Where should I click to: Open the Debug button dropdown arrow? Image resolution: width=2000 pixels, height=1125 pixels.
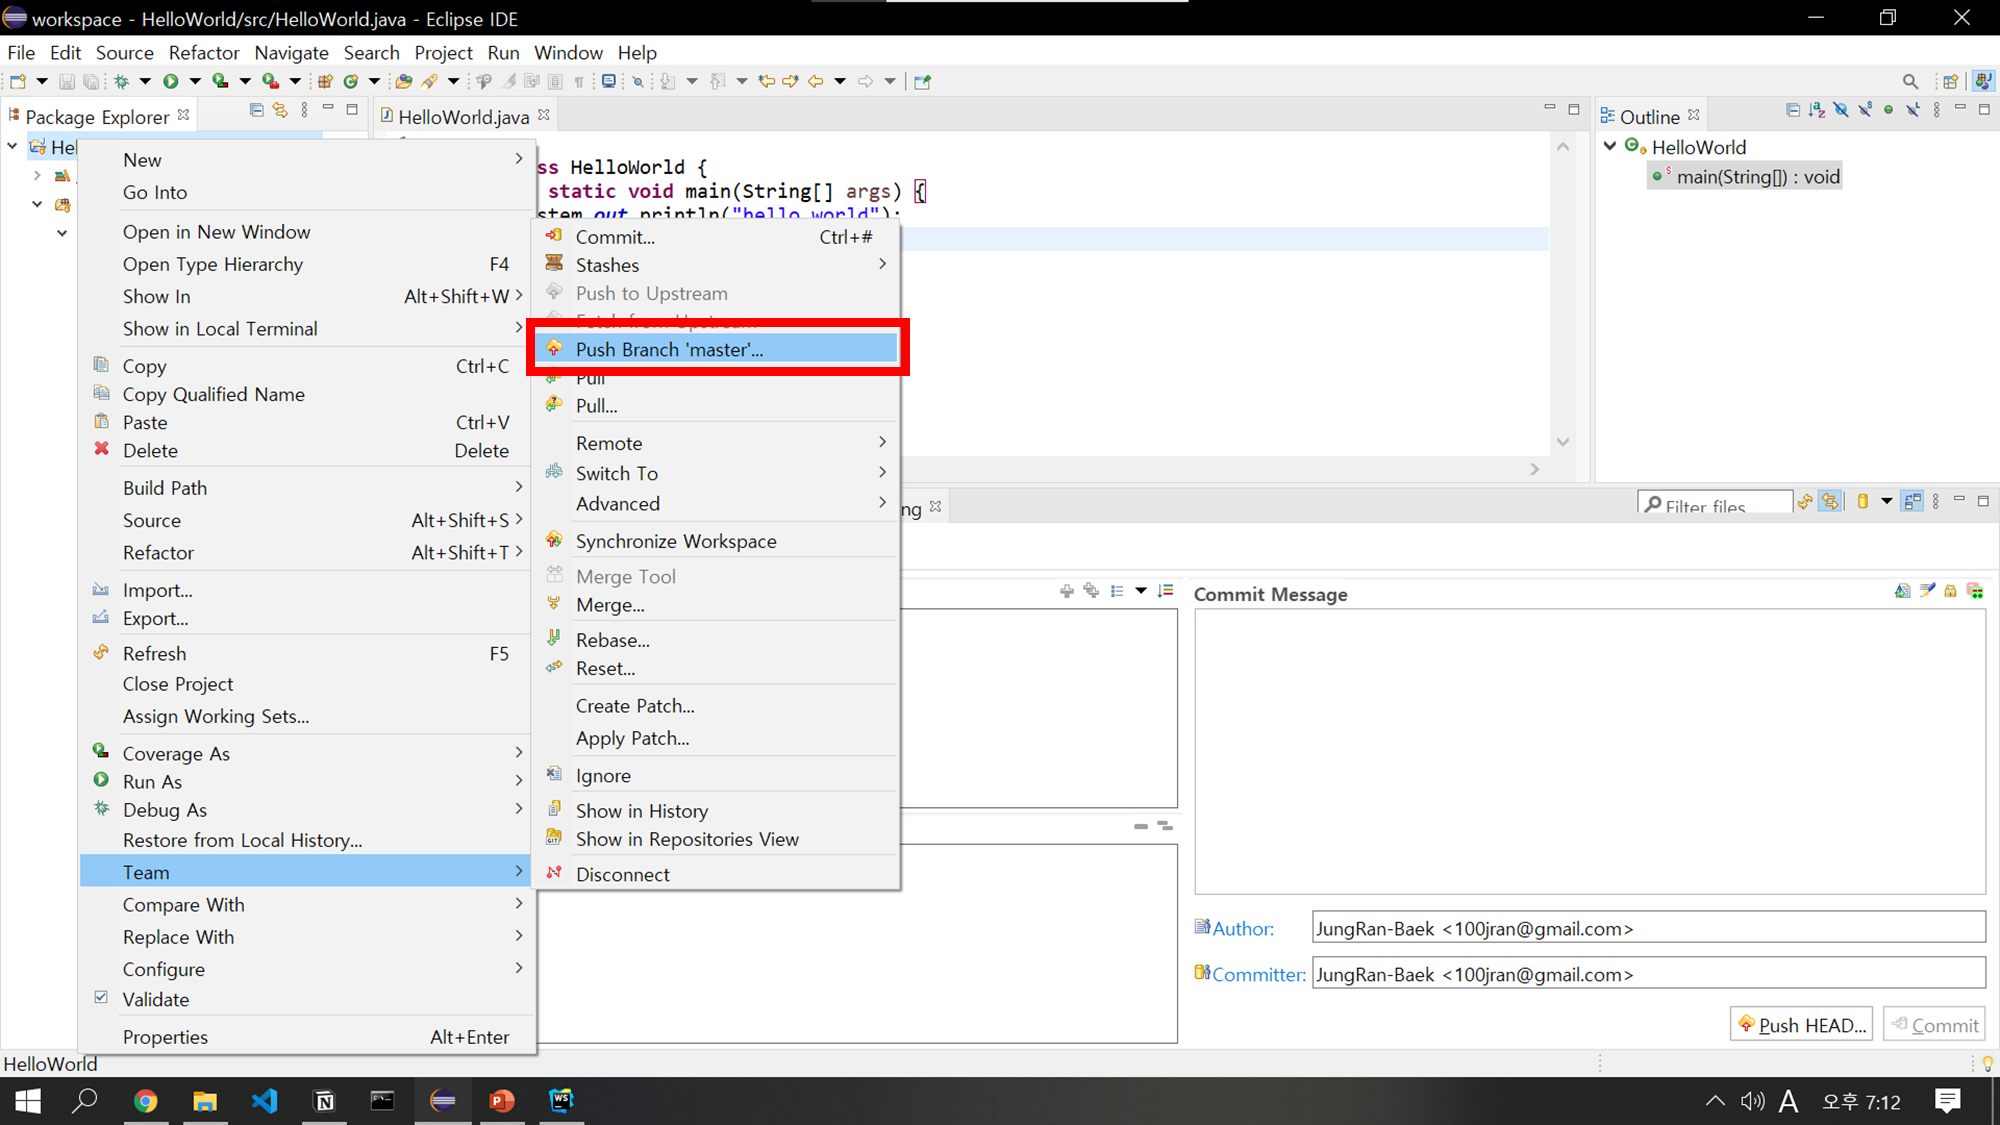click(145, 81)
